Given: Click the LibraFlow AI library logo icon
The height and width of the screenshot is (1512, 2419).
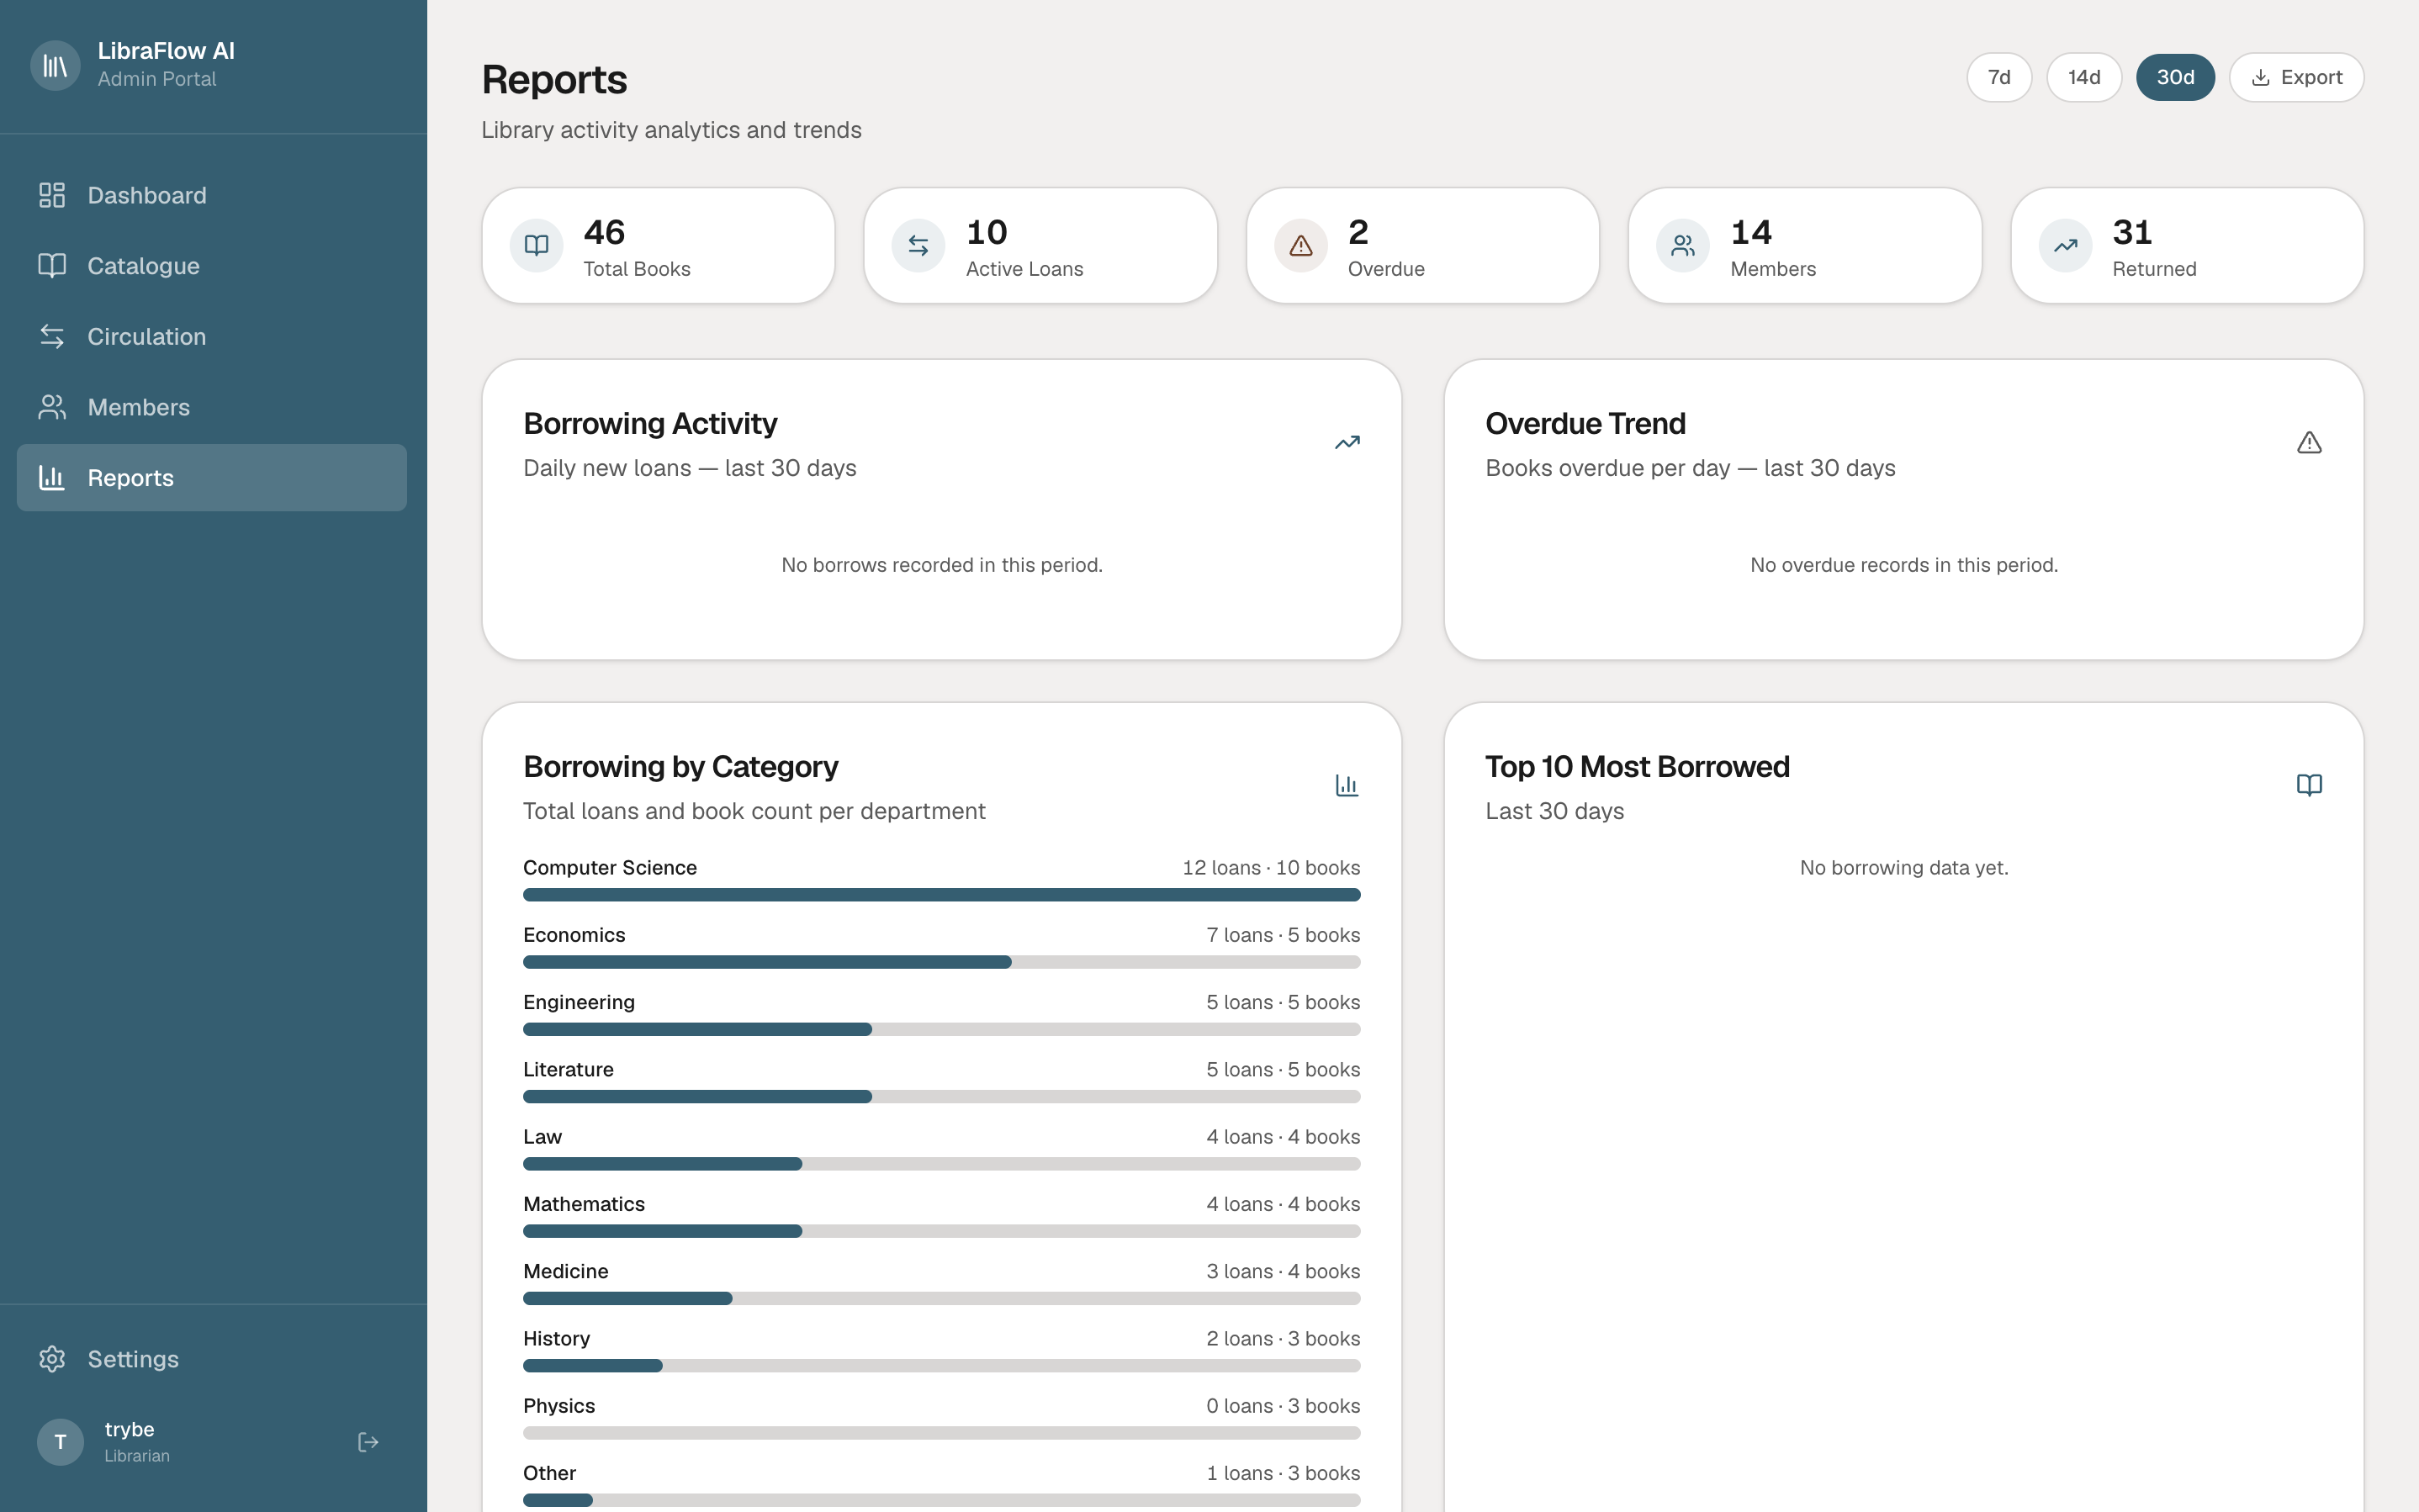Looking at the screenshot, I should point(55,65).
